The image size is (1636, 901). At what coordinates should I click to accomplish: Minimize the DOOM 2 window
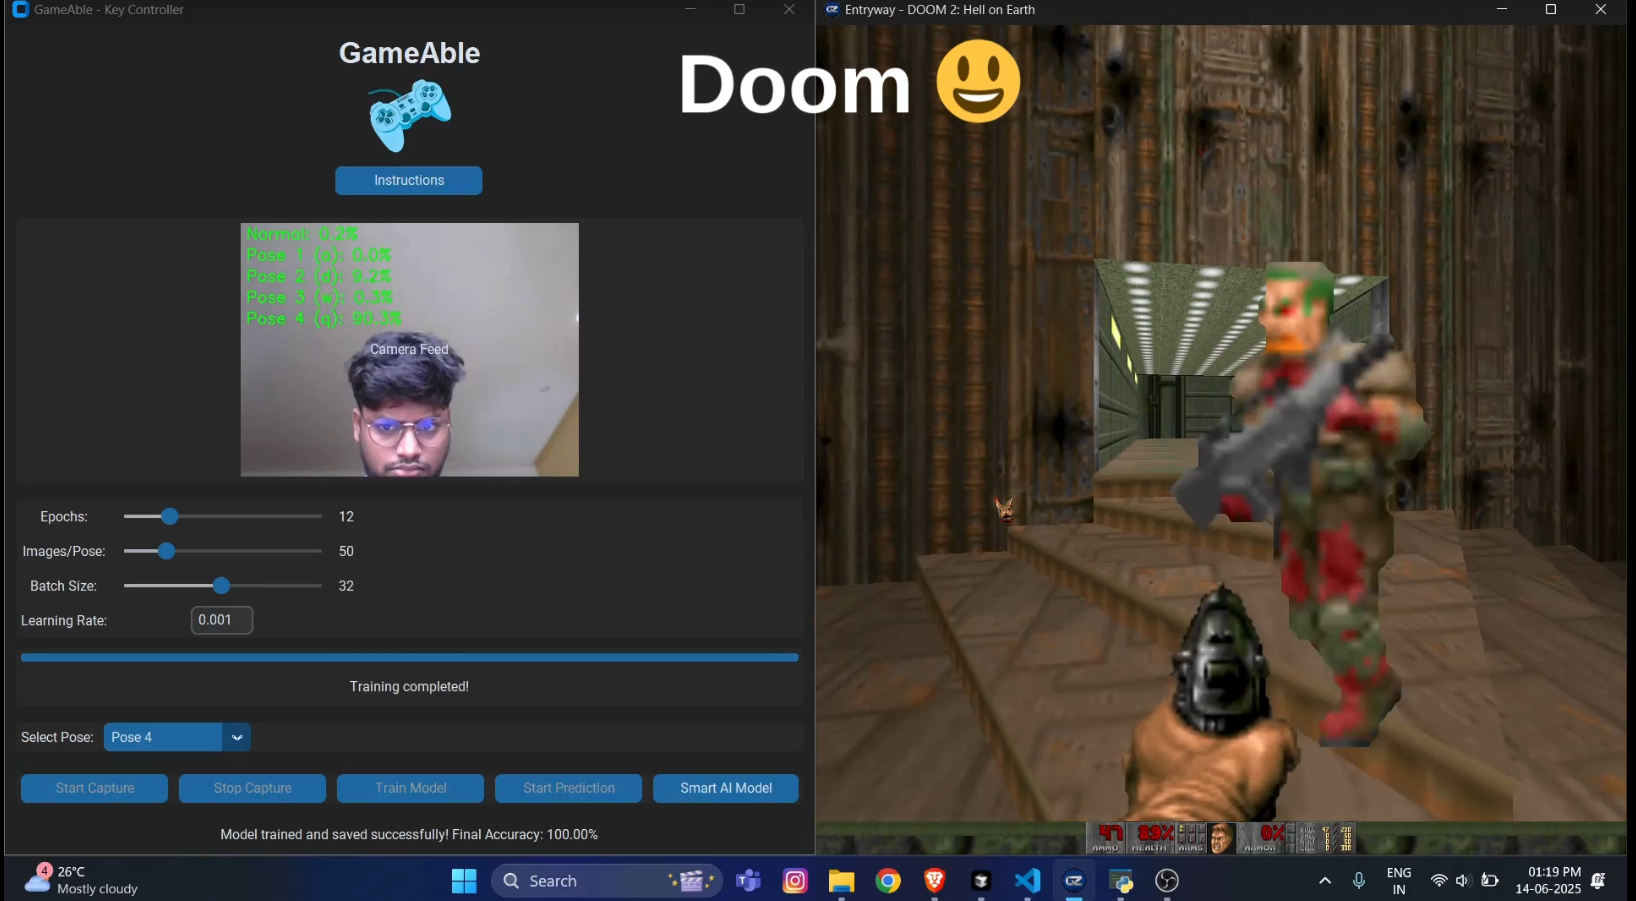(x=1501, y=10)
